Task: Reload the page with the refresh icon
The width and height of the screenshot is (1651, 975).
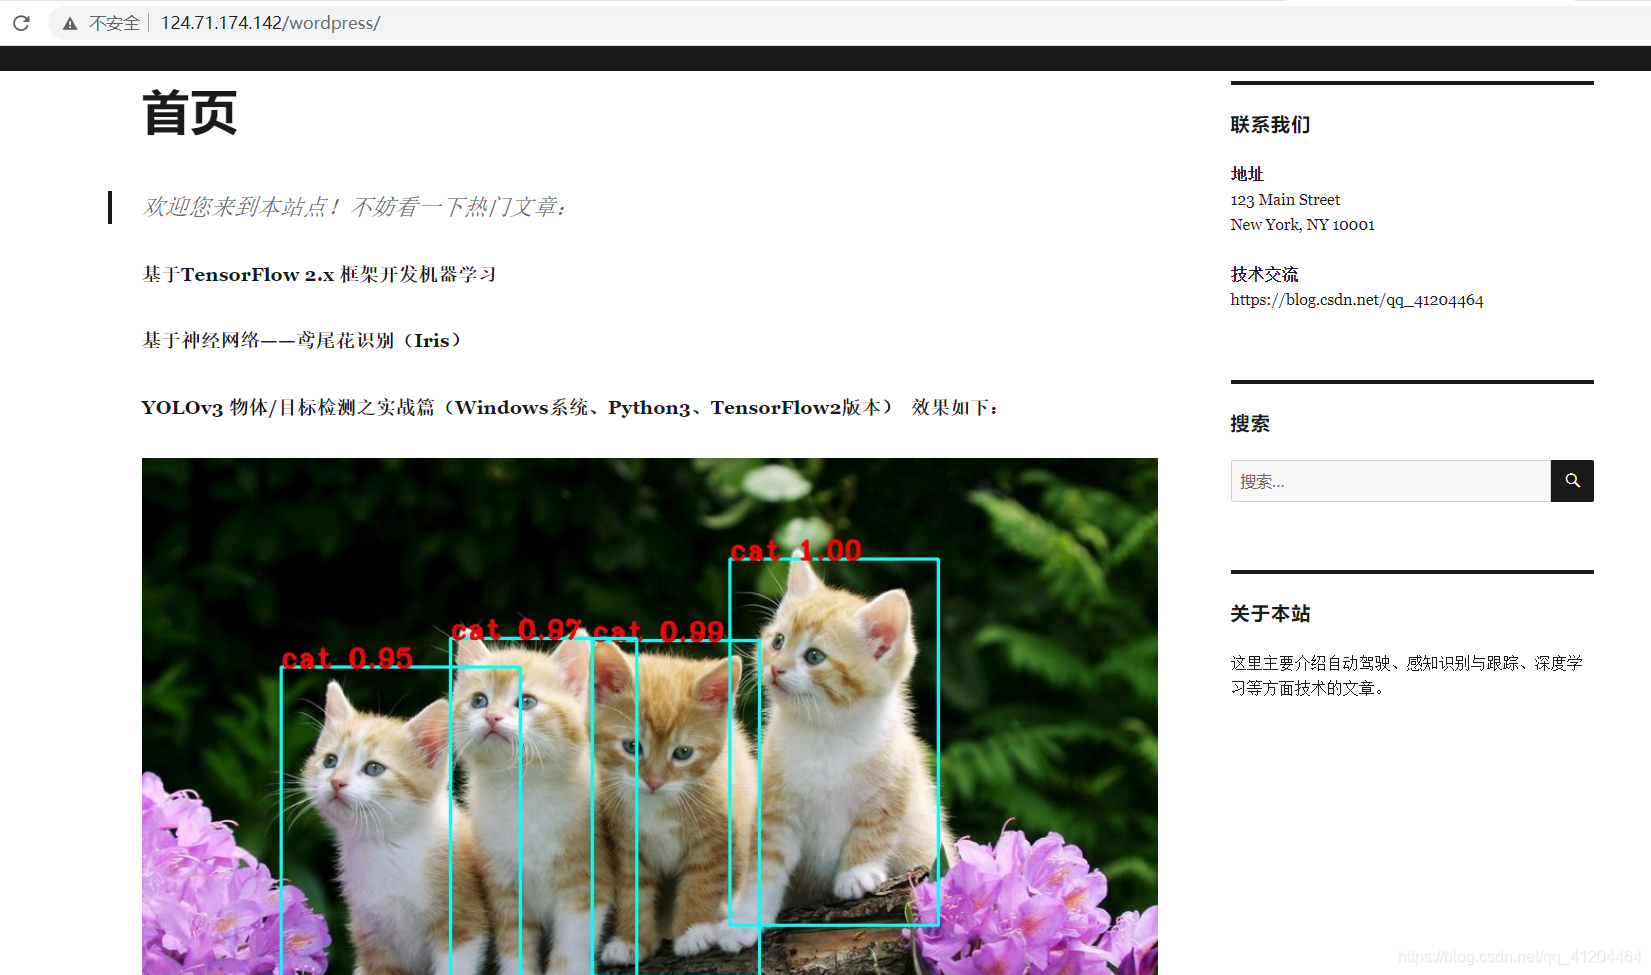Action: [x=21, y=22]
